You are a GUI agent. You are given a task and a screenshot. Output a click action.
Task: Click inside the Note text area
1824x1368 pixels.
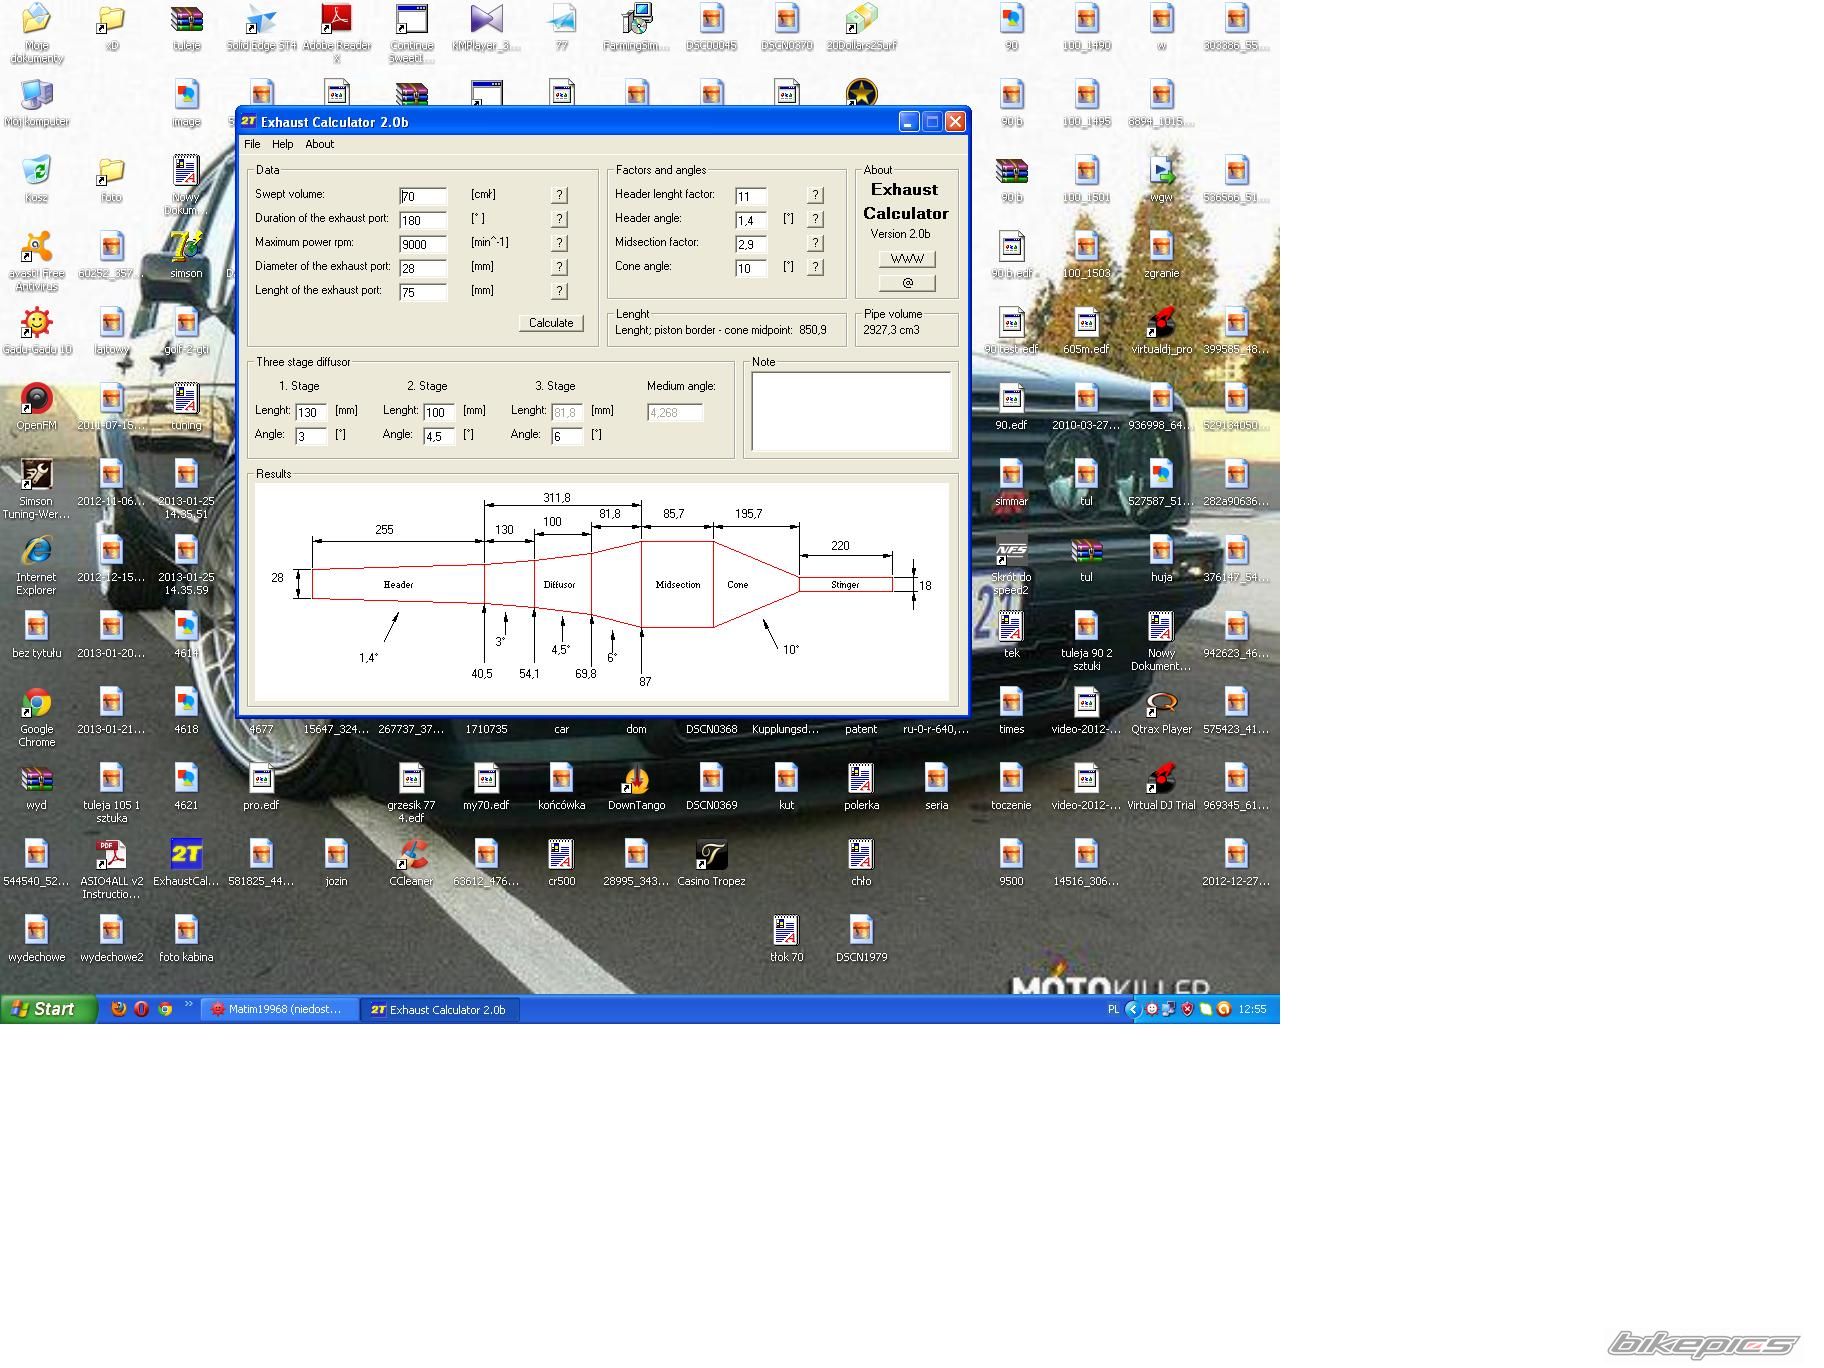851,412
